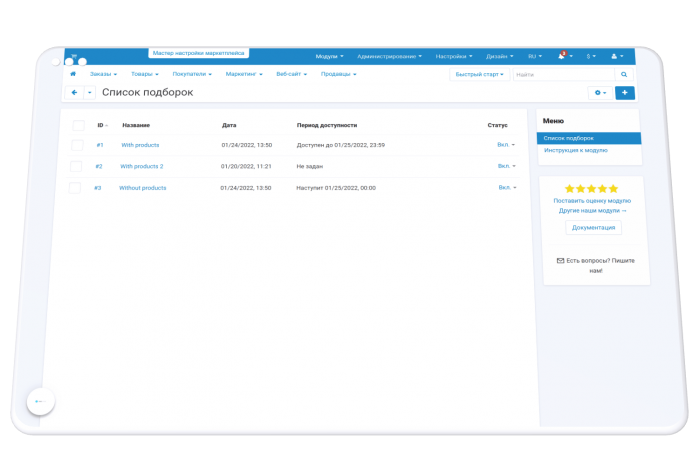This screenshot has width=700, height=466.
Task: Open the Дизайн menu
Action: click(500, 56)
